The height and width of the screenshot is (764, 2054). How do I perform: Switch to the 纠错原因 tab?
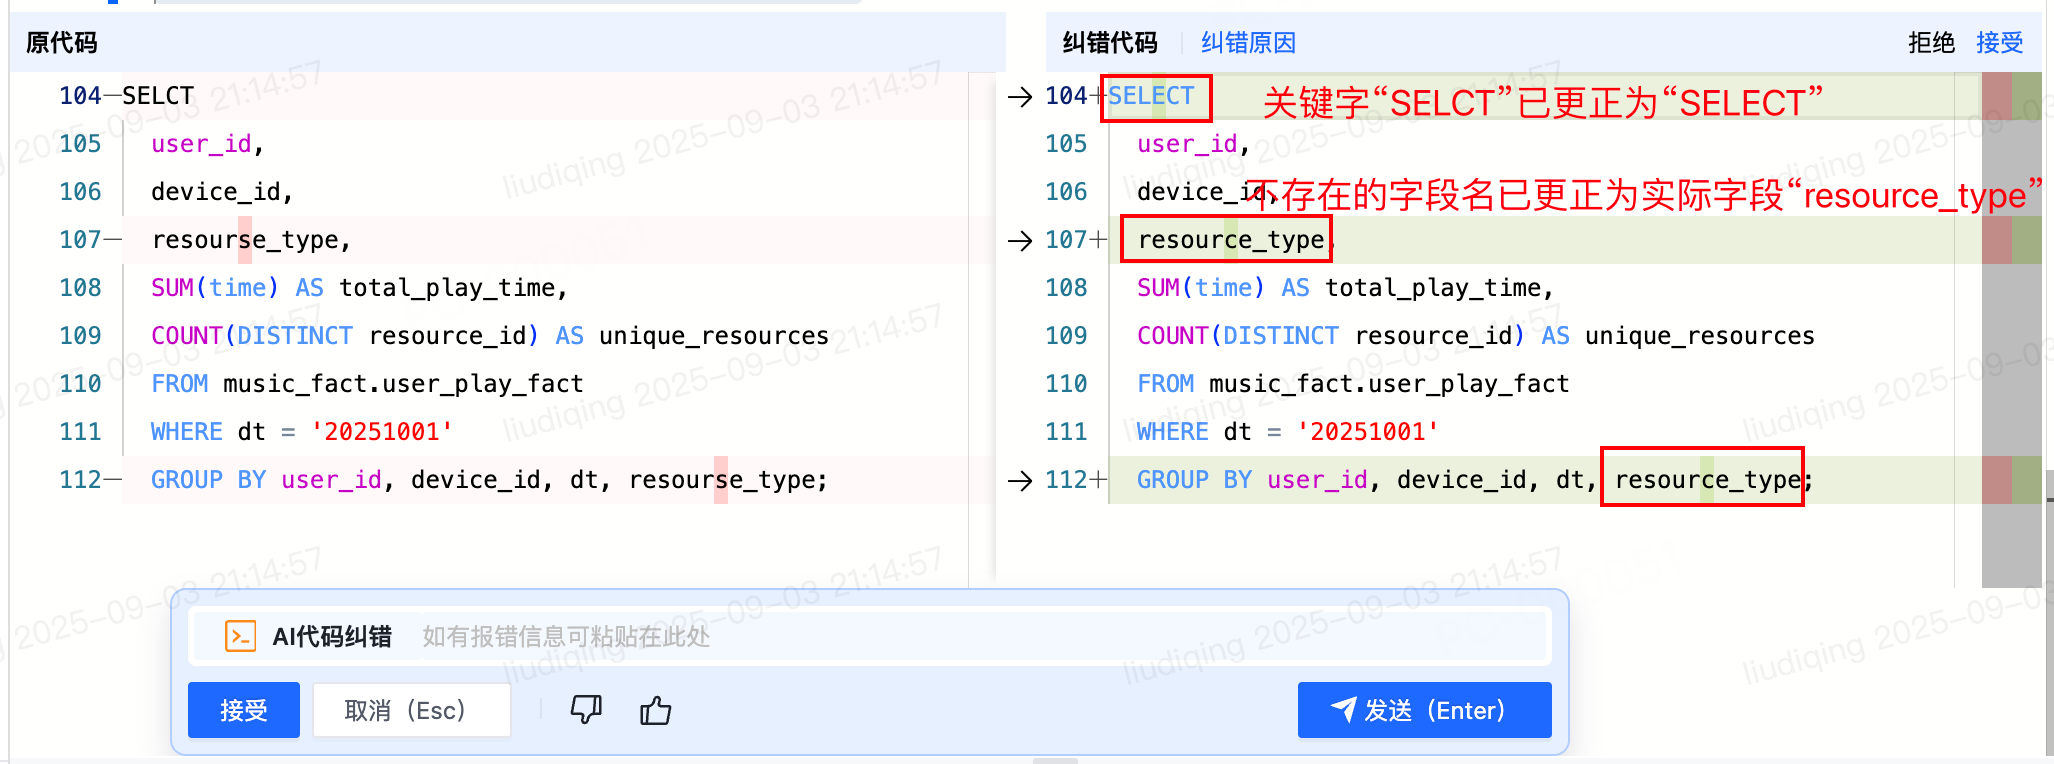tap(1248, 43)
